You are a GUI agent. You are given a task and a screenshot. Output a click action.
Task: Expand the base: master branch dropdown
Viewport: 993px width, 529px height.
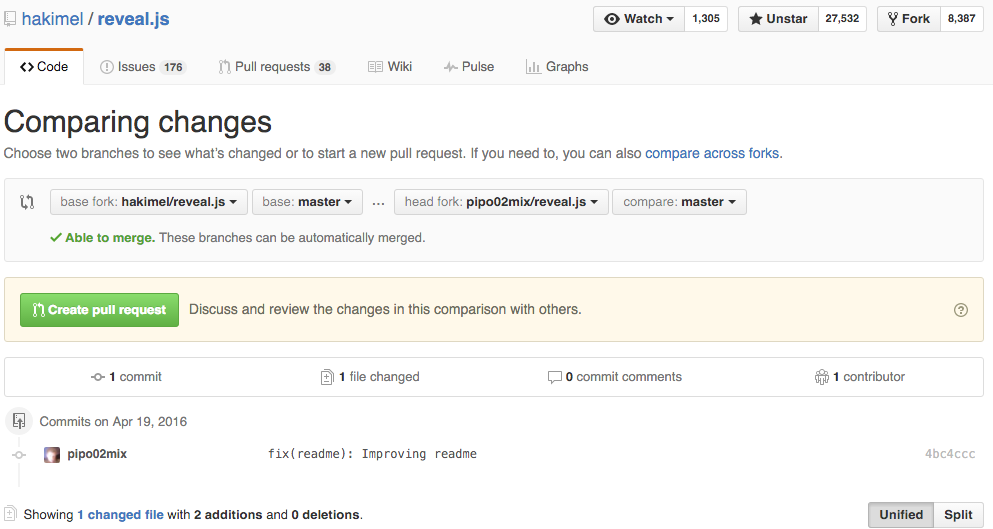pos(307,202)
